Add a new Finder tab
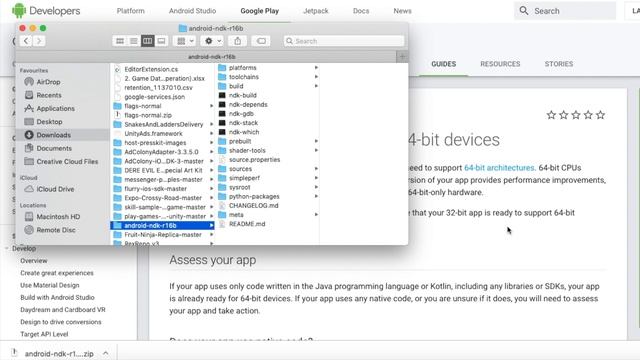 (402, 57)
